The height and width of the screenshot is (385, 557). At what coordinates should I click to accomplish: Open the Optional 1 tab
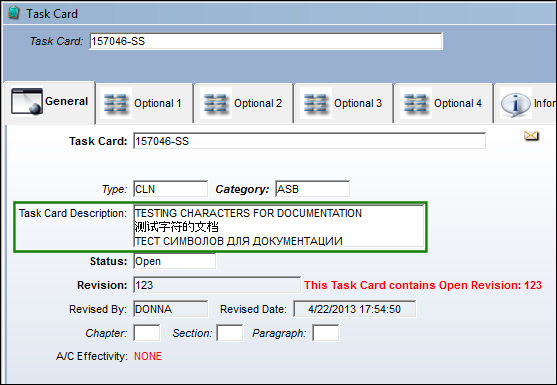click(x=144, y=103)
